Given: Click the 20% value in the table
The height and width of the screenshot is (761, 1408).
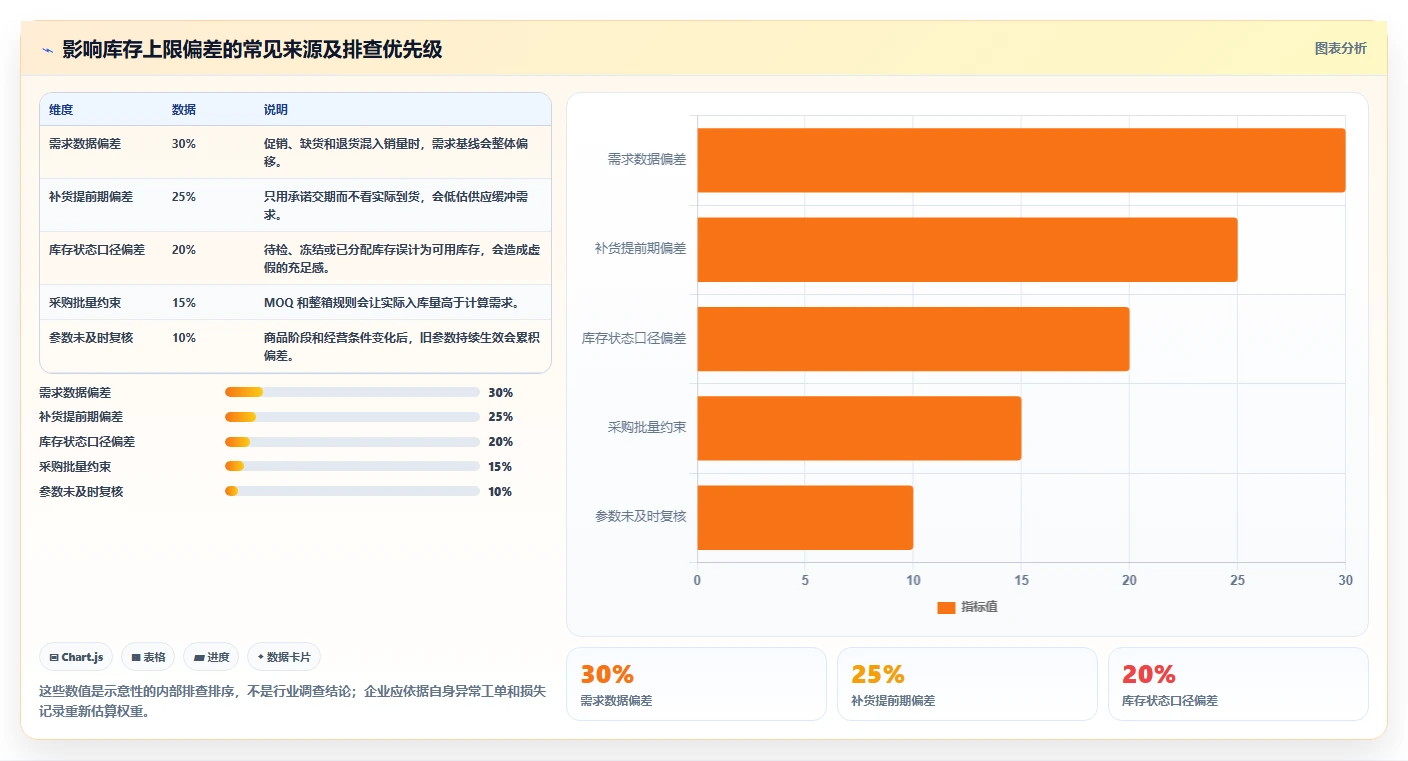Looking at the screenshot, I should point(184,250).
